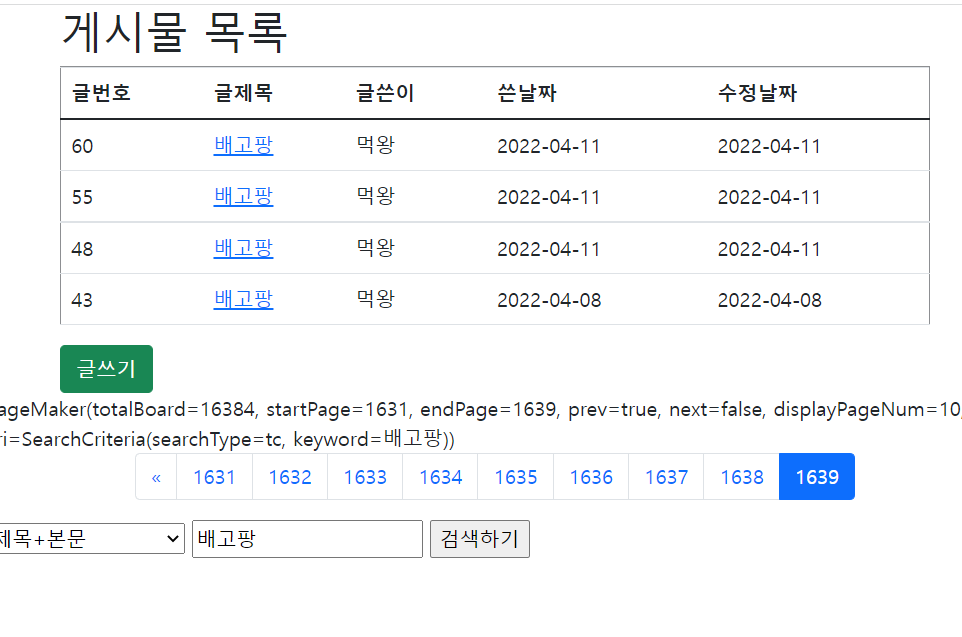Image resolution: width=962 pixels, height=637 pixels.
Task: Open the 배고팡 post in row 60
Action: point(243,145)
